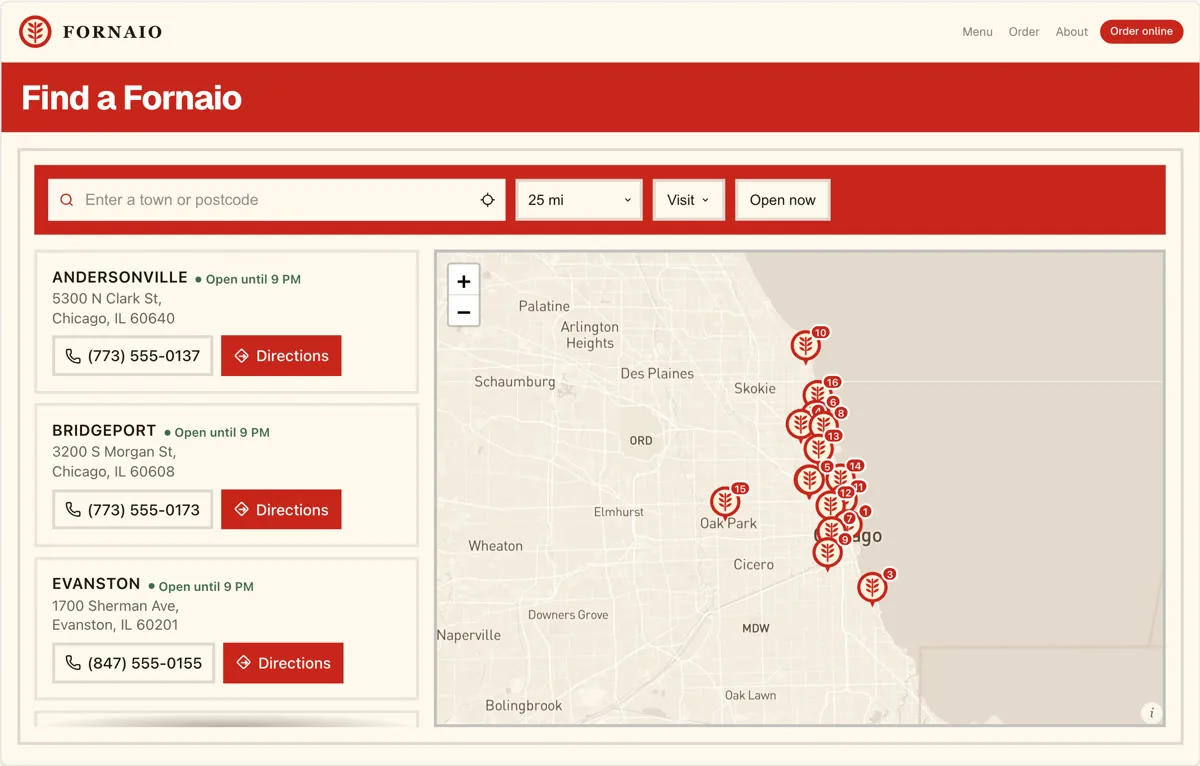Click Andersonville's 'Open until 9 PM' status

[x=248, y=279]
